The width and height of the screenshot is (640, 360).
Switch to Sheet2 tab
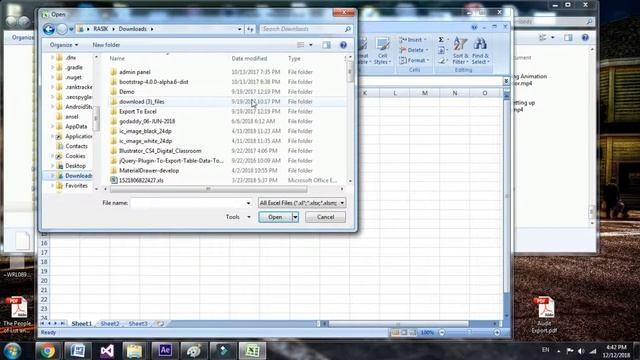coord(110,324)
